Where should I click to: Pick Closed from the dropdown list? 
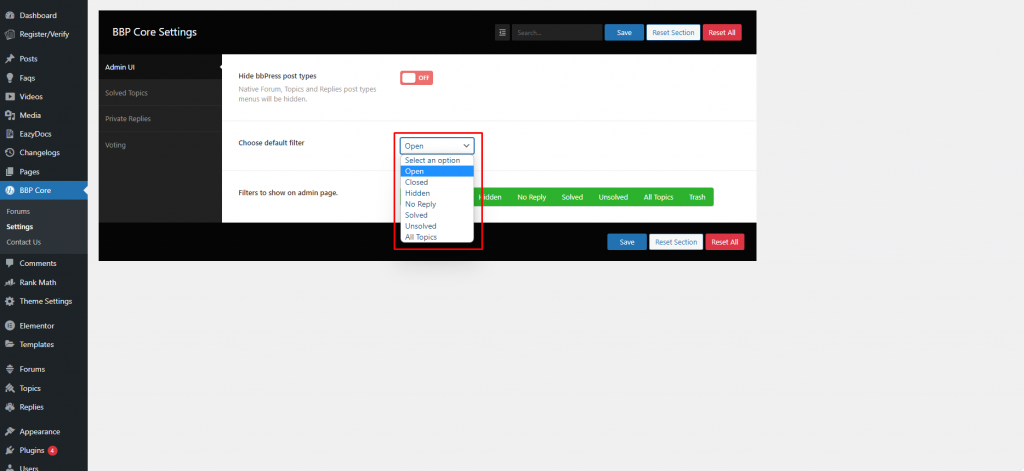437,182
